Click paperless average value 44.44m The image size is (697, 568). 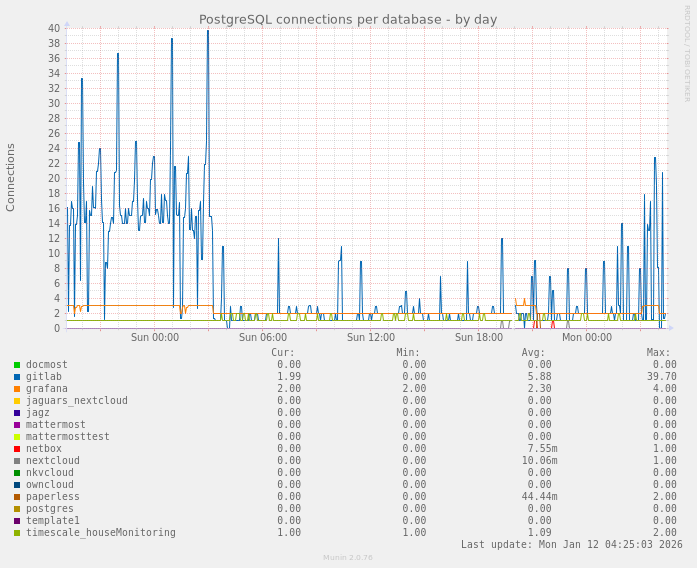[539, 496]
